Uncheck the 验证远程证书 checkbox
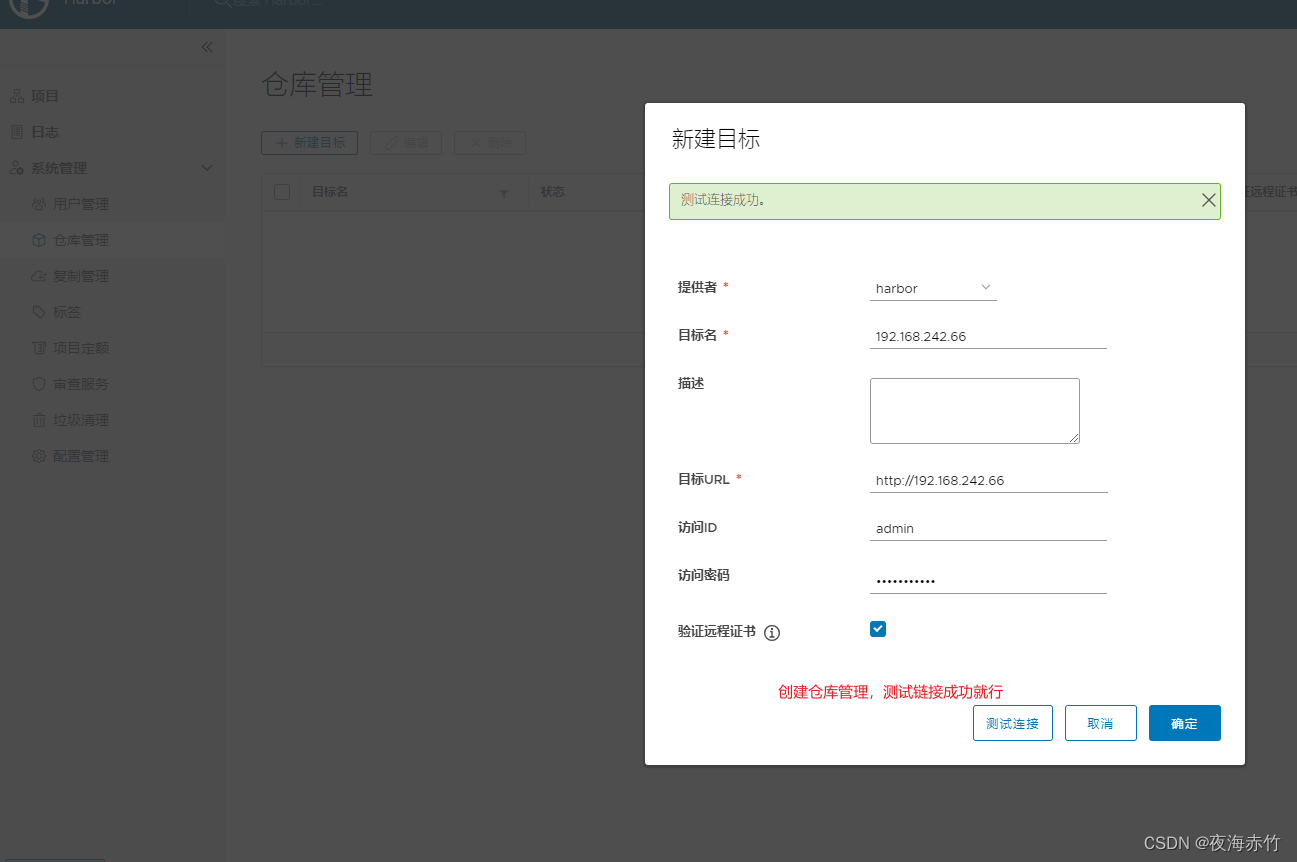 pos(878,629)
